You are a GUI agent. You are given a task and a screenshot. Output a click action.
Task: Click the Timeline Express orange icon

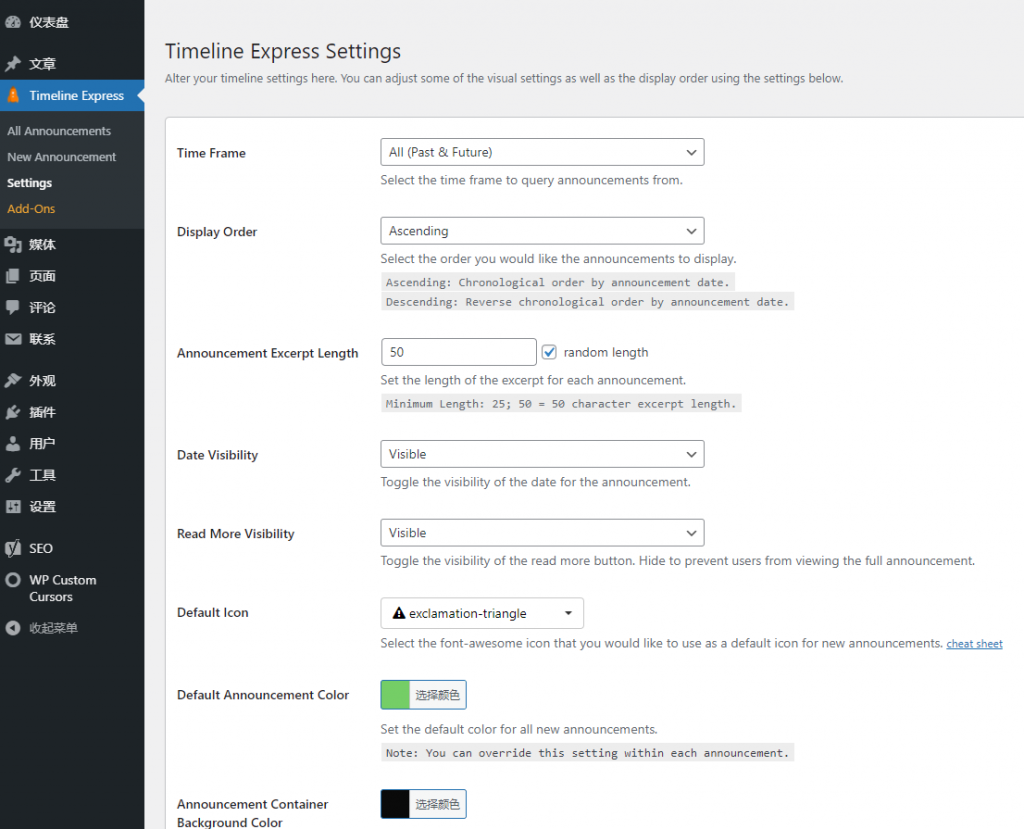coord(13,95)
